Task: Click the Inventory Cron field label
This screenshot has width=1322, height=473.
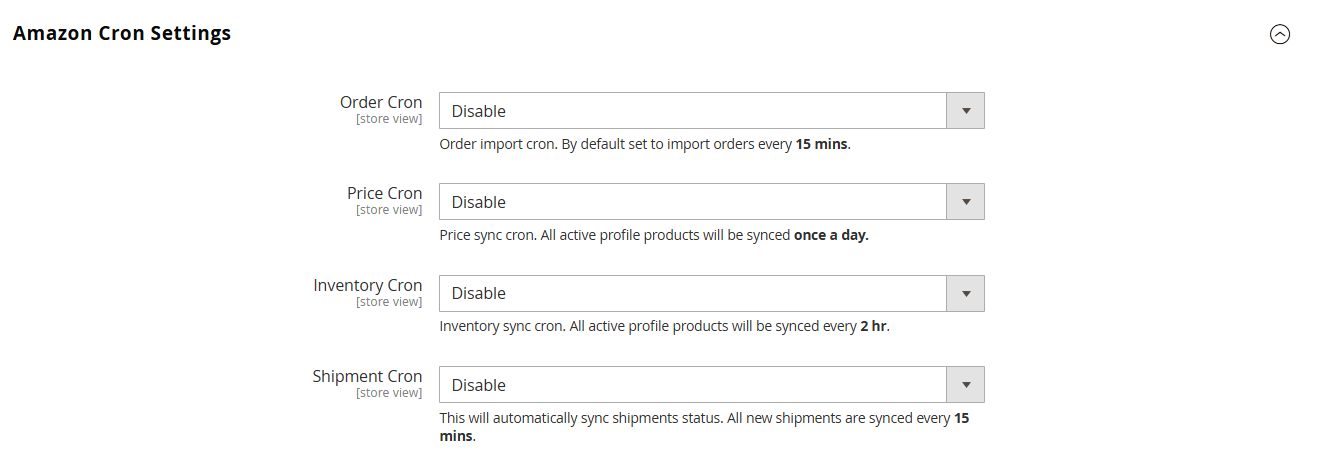Action: click(x=368, y=285)
